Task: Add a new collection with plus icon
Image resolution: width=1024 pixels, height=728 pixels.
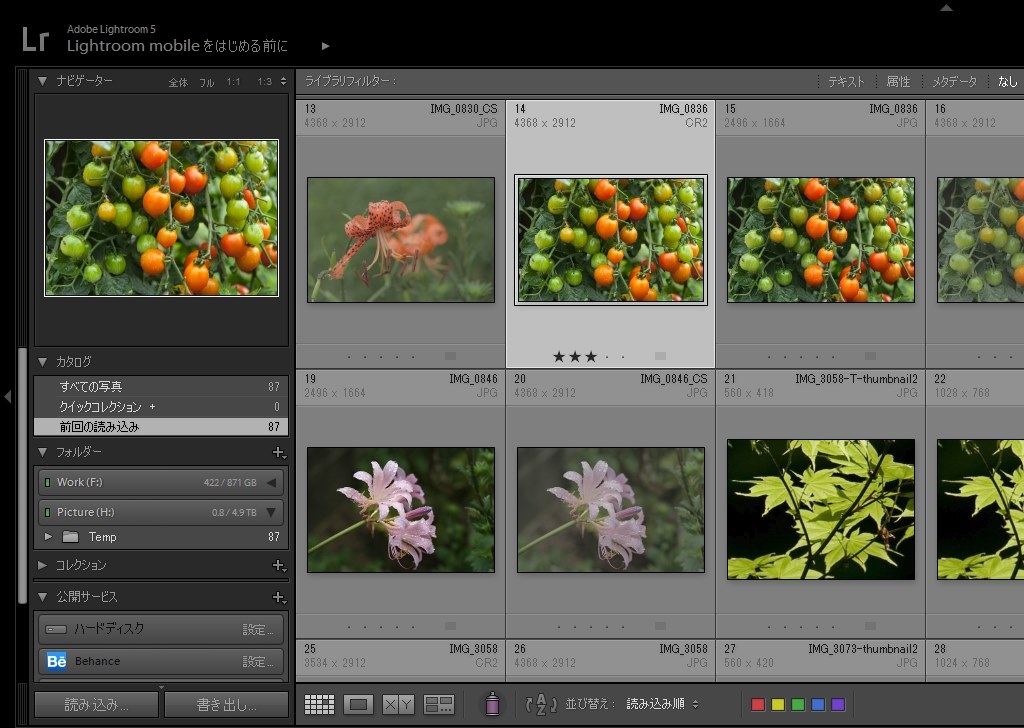Action: (x=279, y=565)
